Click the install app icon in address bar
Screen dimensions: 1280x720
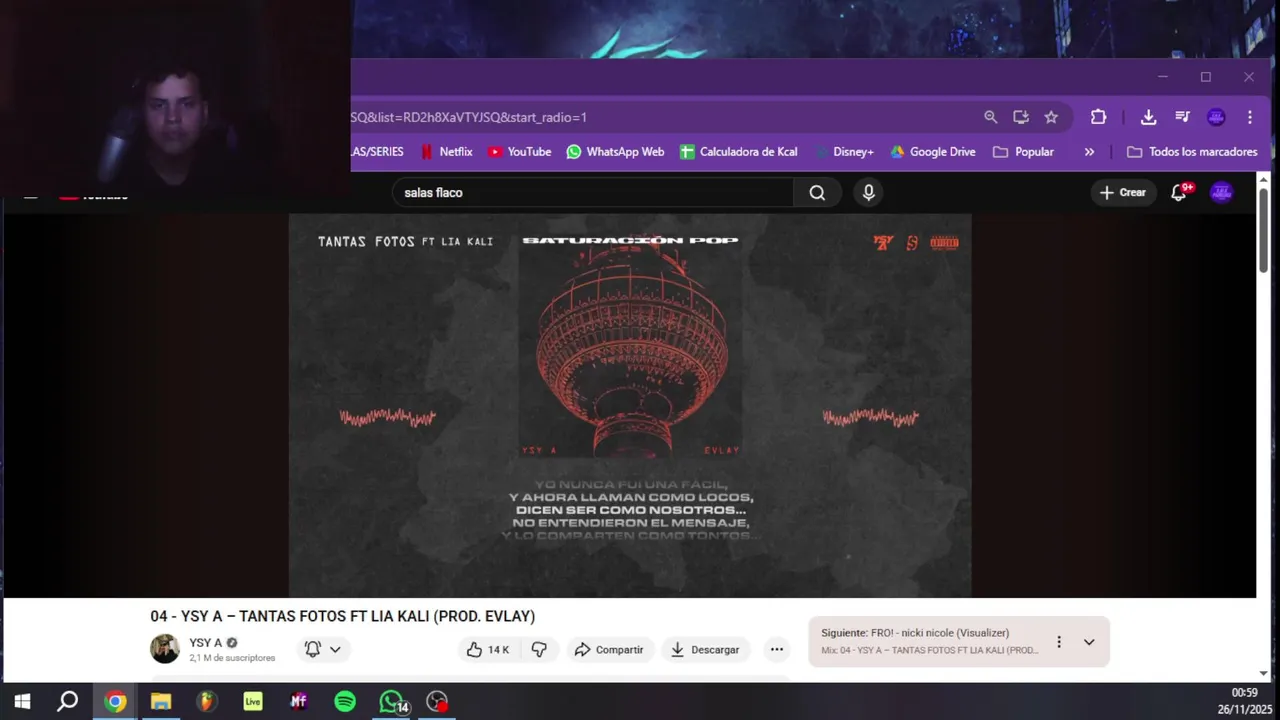pyautogui.click(x=1021, y=117)
